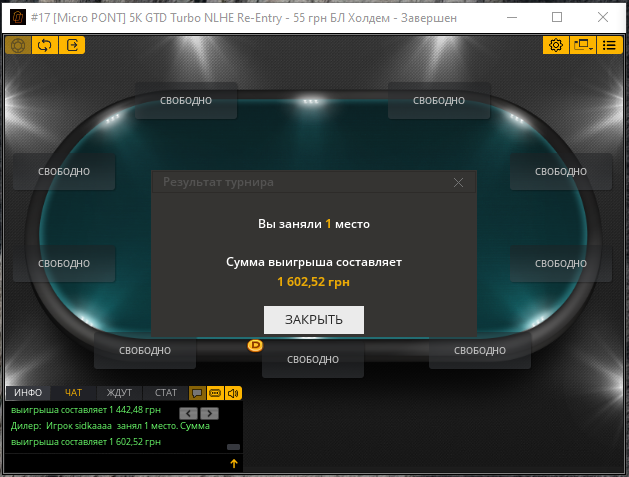Open the СТАТ tab

point(166,393)
